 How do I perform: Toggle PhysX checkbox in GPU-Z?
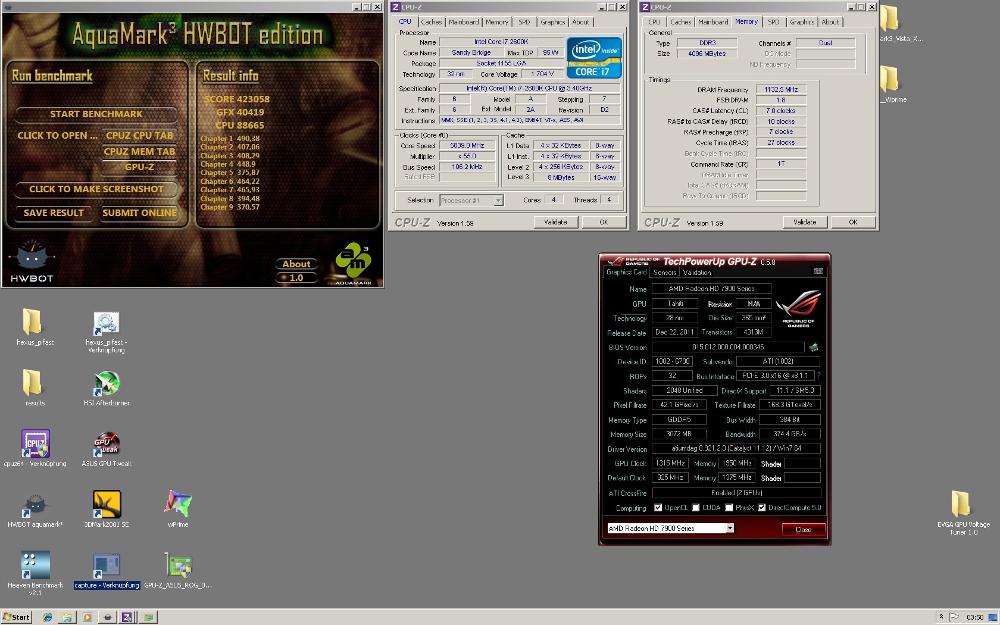(x=729, y=508)
